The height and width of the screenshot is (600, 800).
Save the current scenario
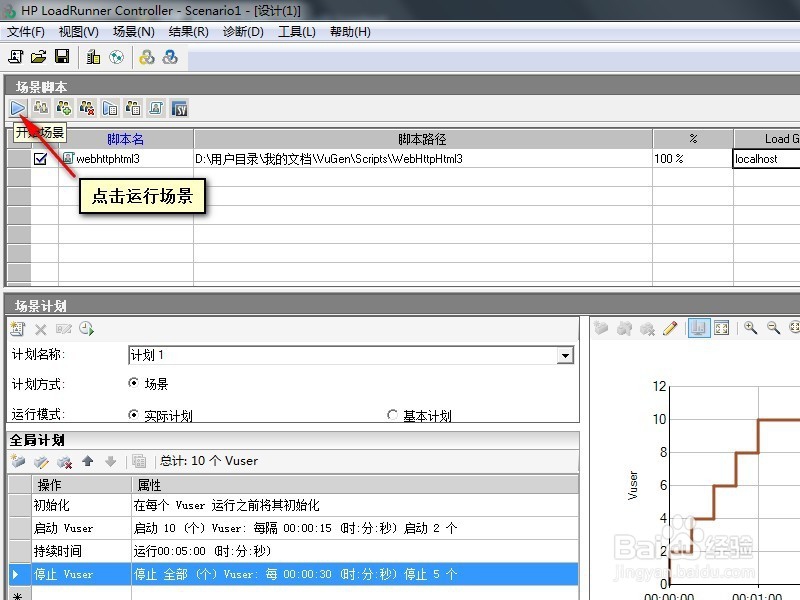coord(62,57)
